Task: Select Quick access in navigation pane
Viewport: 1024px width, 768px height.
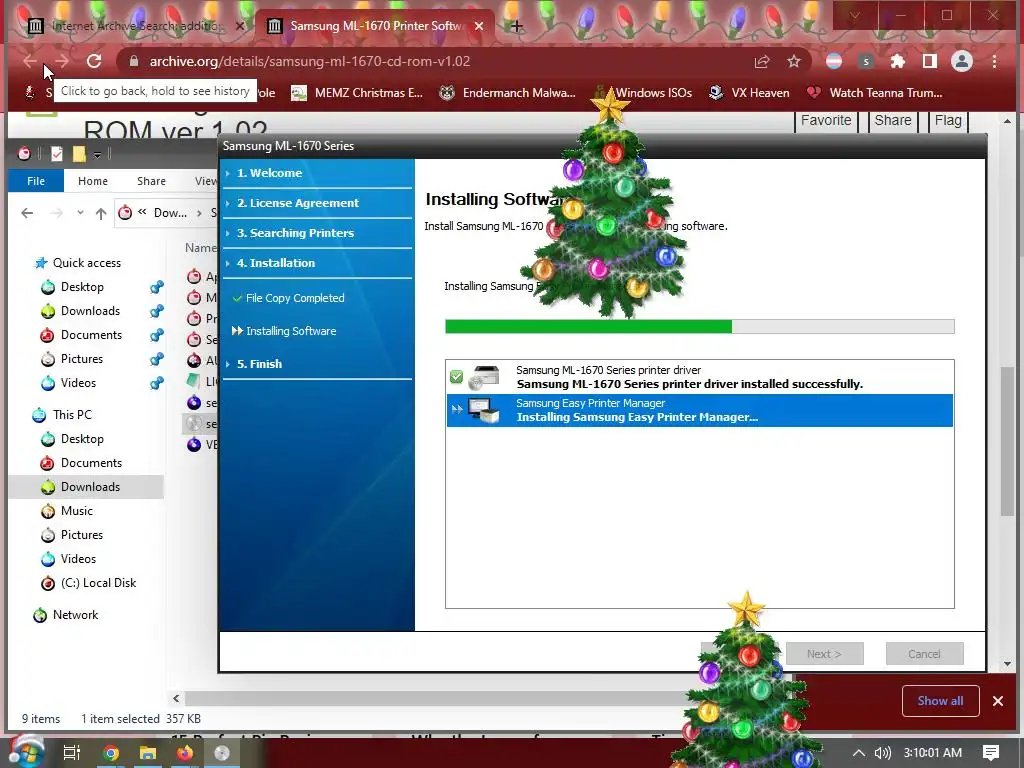Action: point(78,263)
